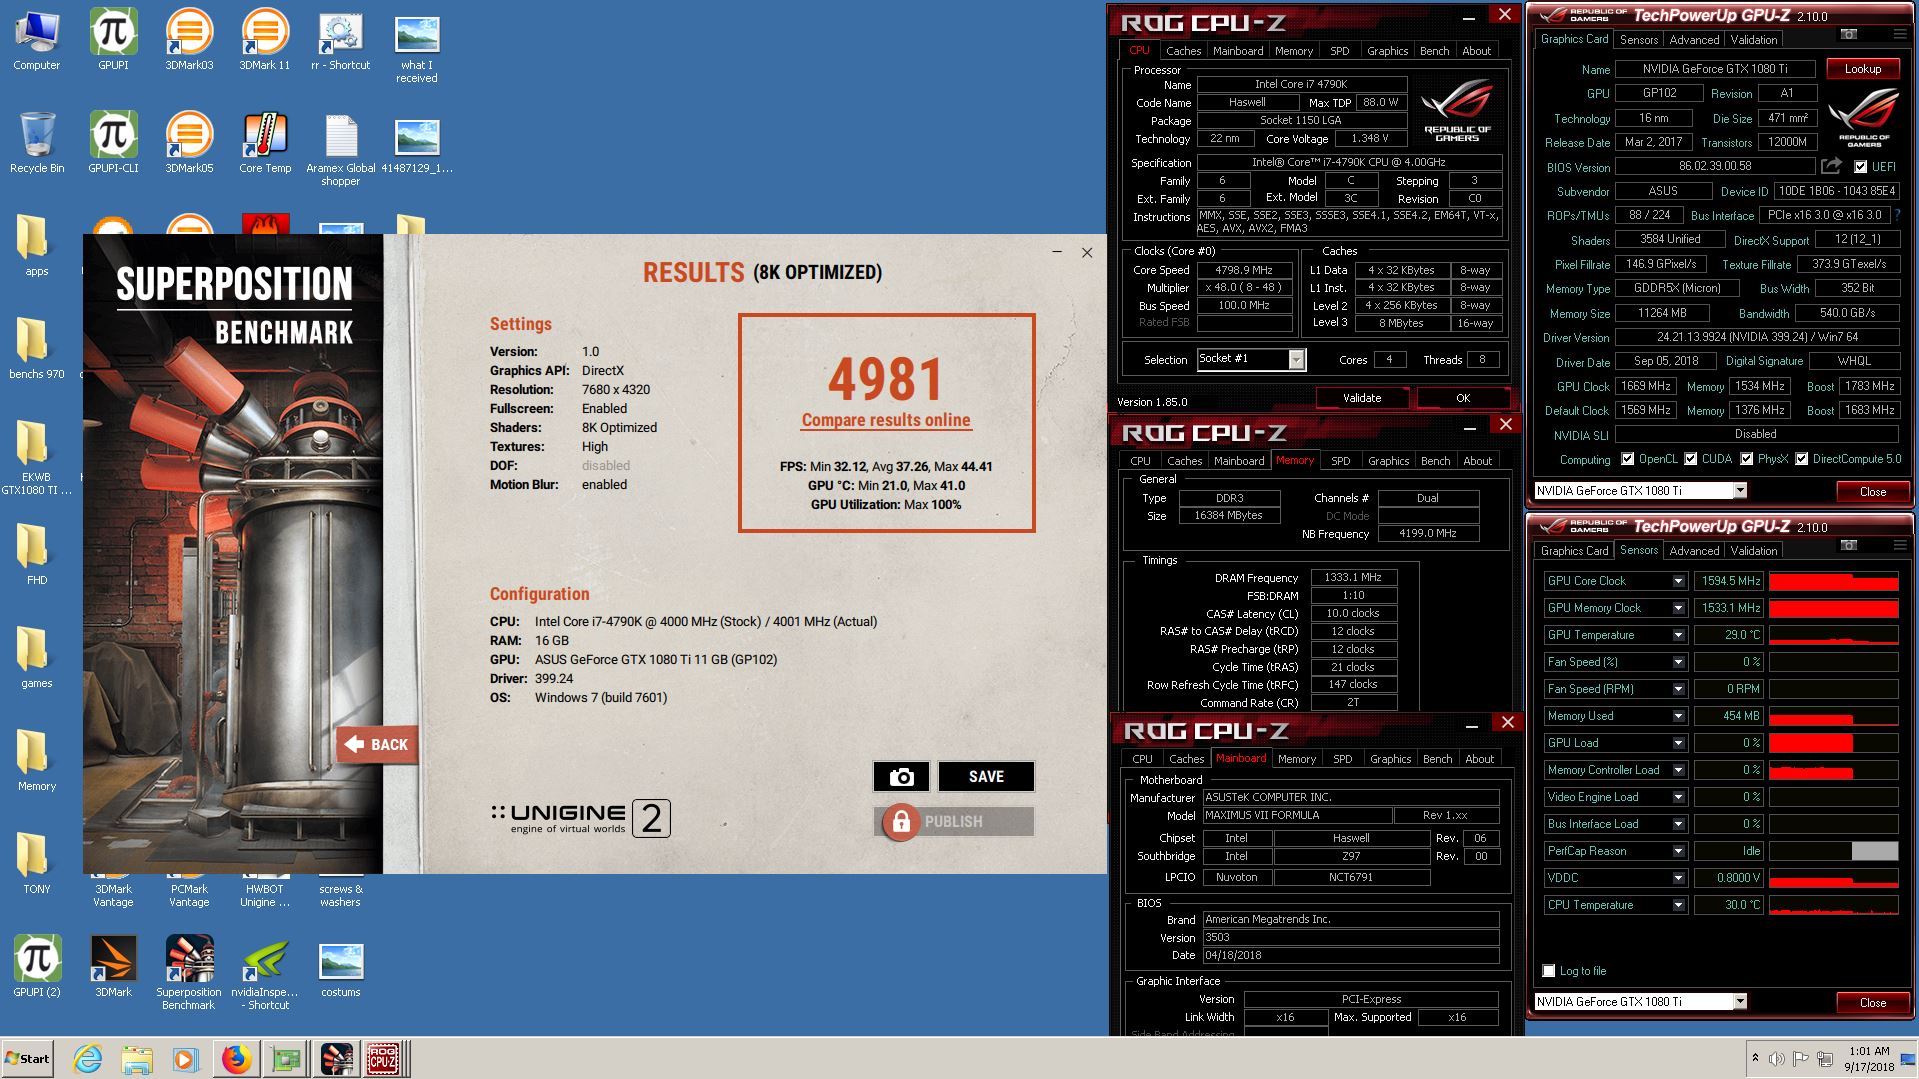The height and width of the screenshot is (1079, 1919).
Task: Click the ROG CPU-Z taskbar button
Action: click(384, 1058)
